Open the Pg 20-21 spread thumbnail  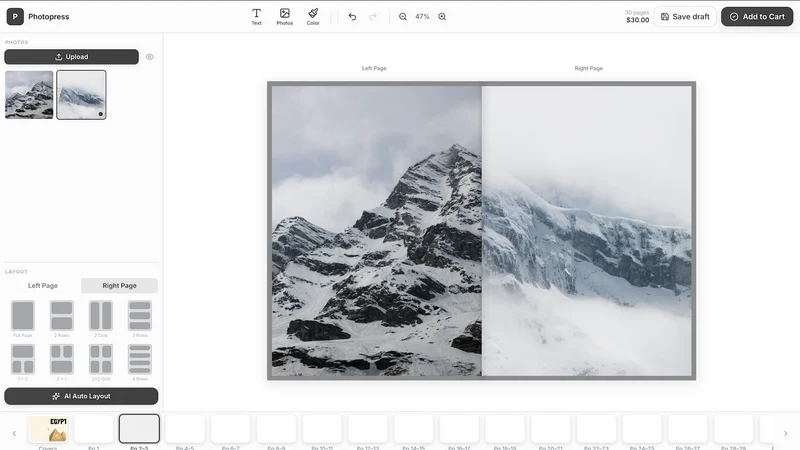[x=551, y=429]
